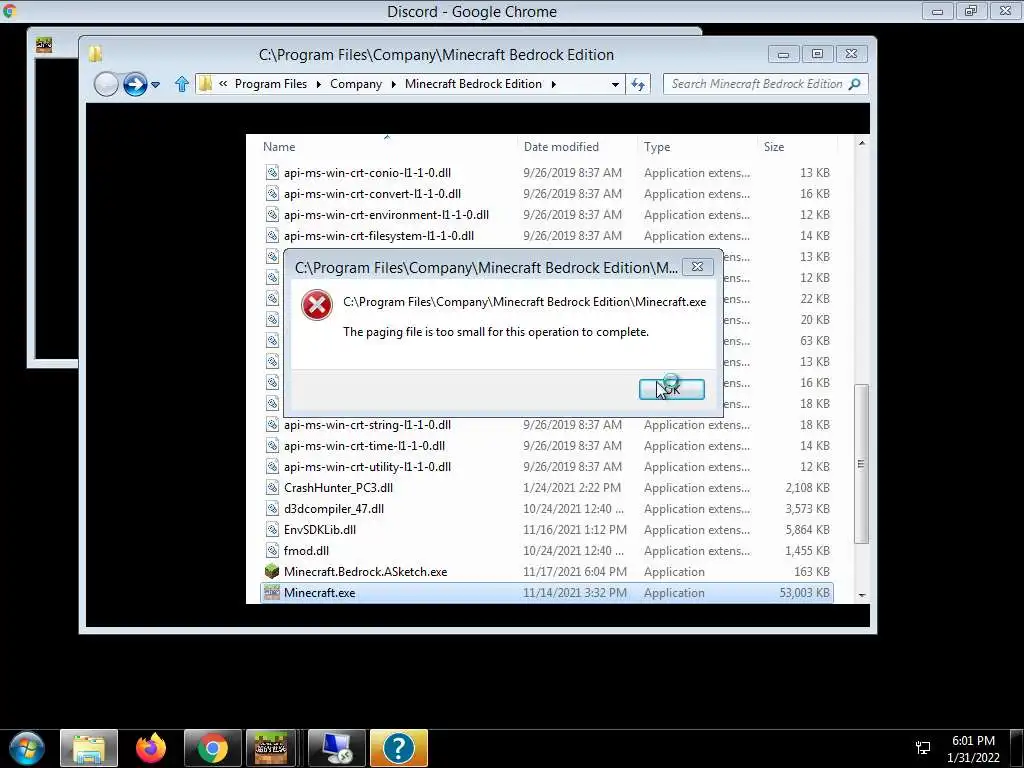Click the file list scroll down arrow

(861, 595)
